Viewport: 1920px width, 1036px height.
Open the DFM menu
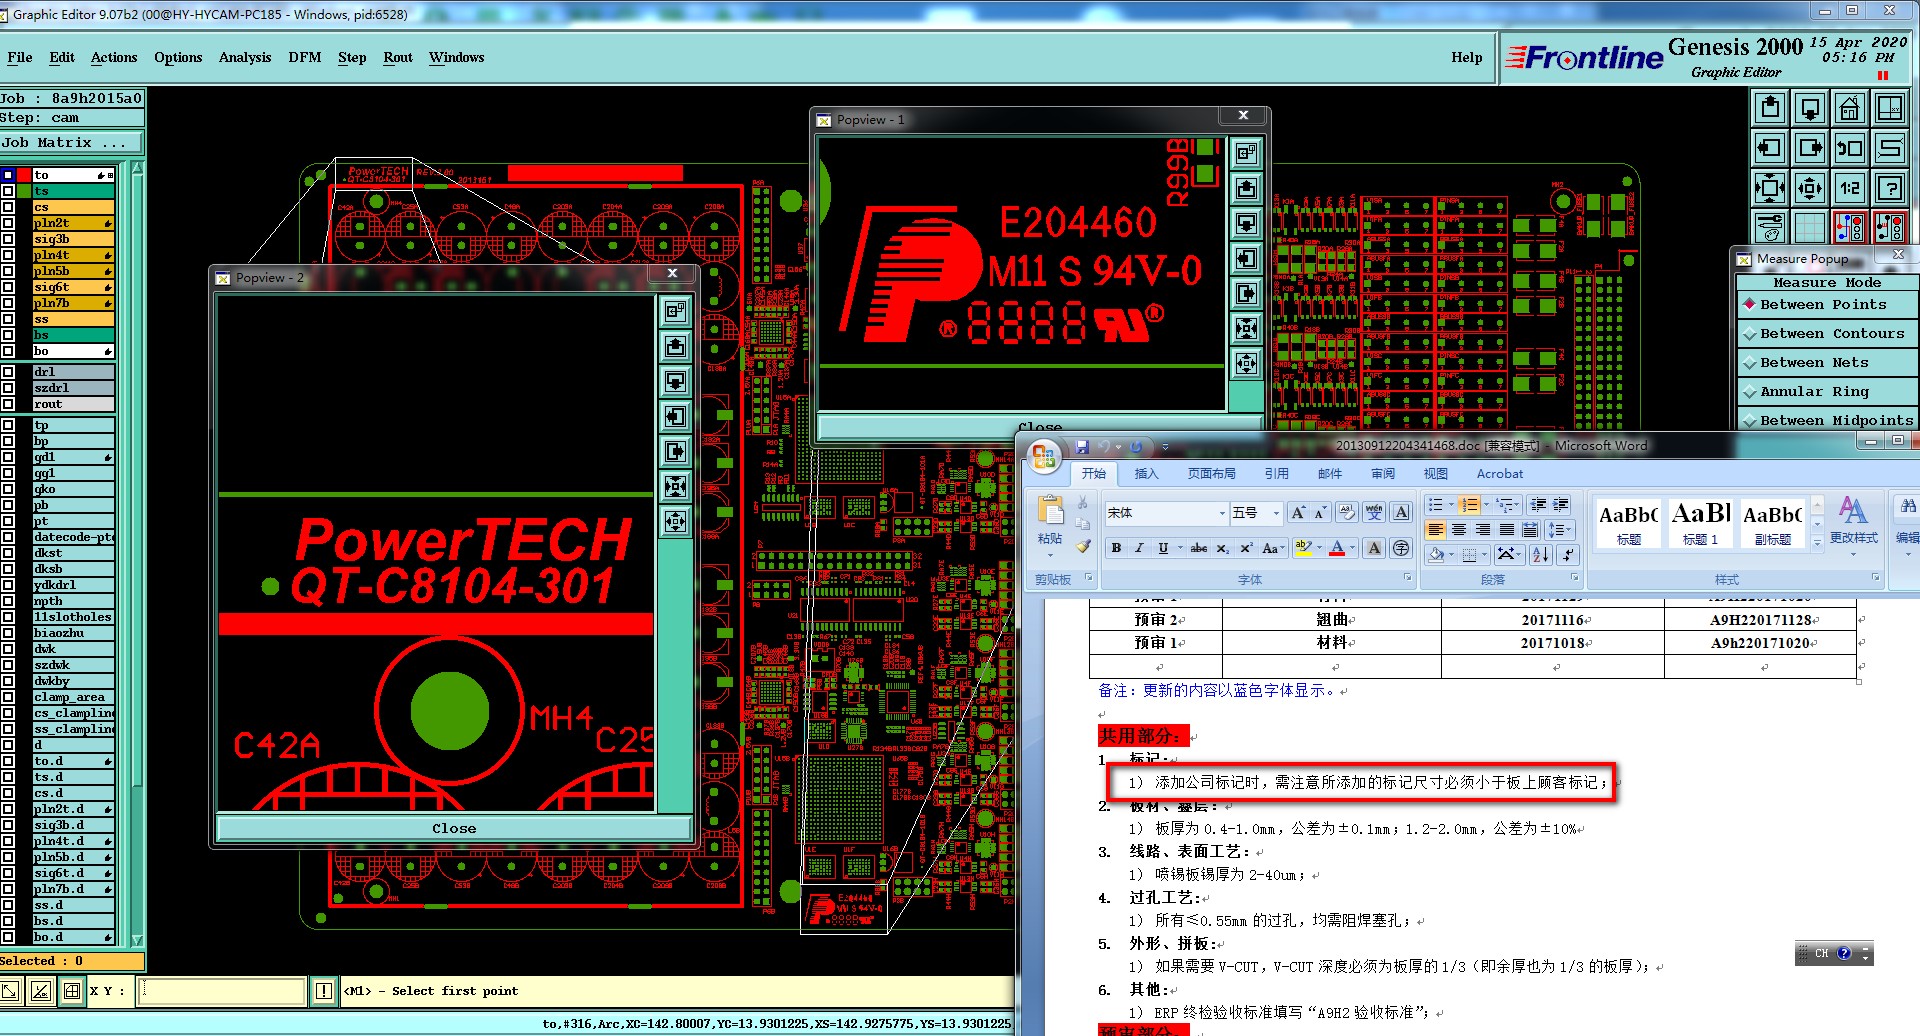point(305,57)
